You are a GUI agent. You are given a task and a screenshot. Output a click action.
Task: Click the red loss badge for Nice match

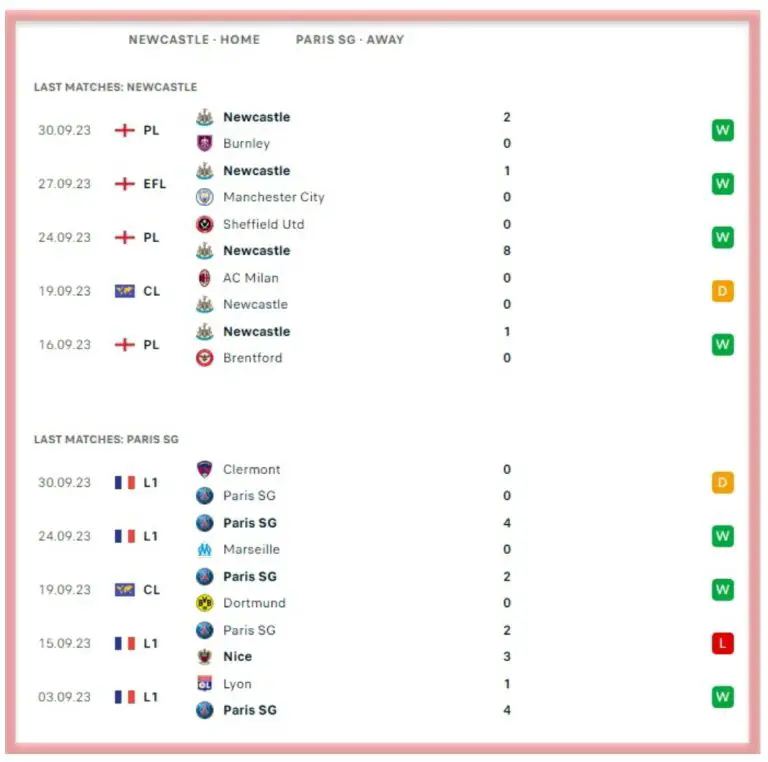pyautogui.click(x=722, y=643)
